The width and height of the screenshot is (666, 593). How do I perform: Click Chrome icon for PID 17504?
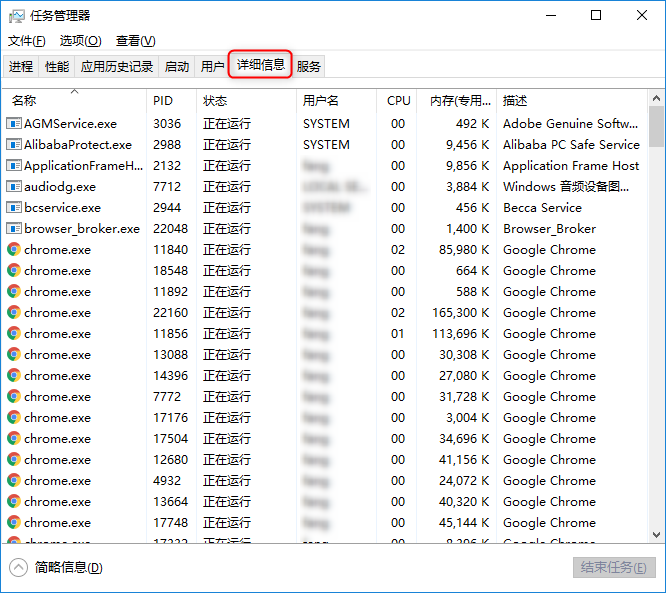(x=14, y=439)
